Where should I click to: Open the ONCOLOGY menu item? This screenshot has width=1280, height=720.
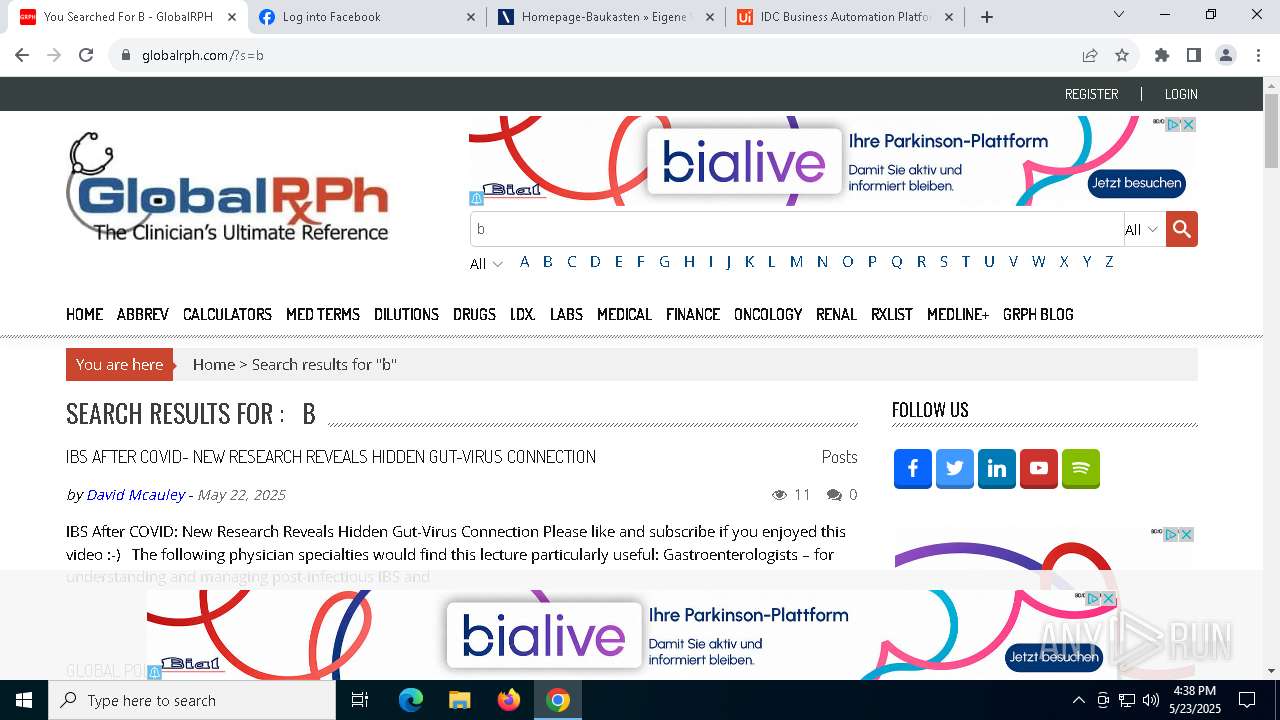[768, 314]
